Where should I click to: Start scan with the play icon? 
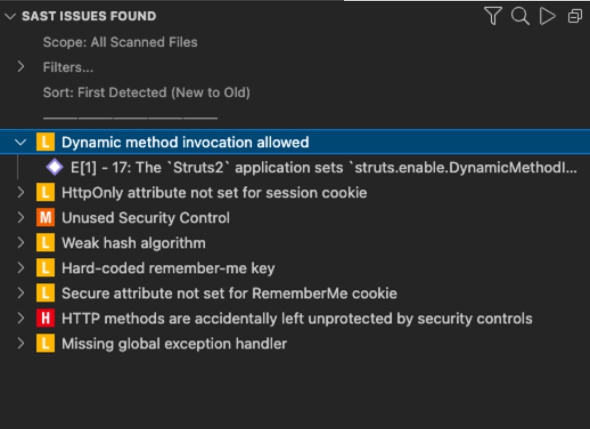[547, 16]
